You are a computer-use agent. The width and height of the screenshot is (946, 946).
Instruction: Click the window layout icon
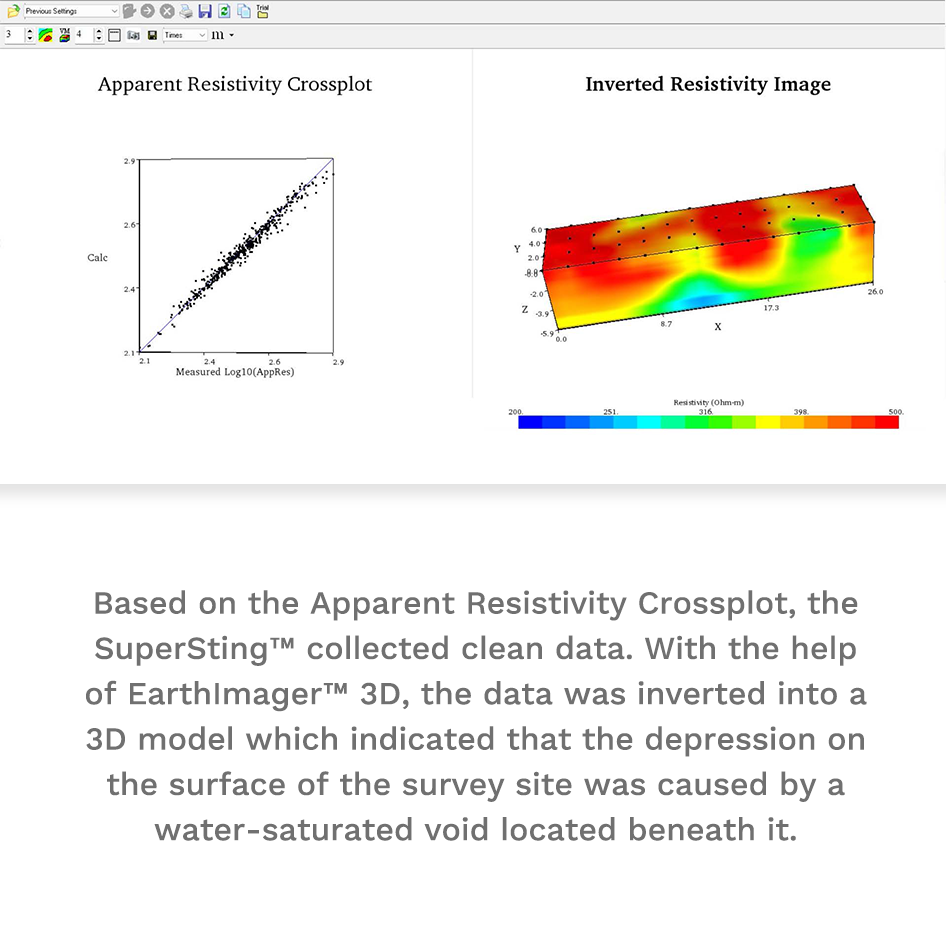(115, 35)
